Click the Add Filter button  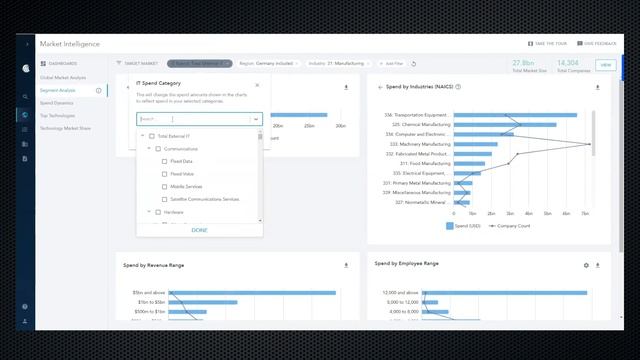point(391,64)
